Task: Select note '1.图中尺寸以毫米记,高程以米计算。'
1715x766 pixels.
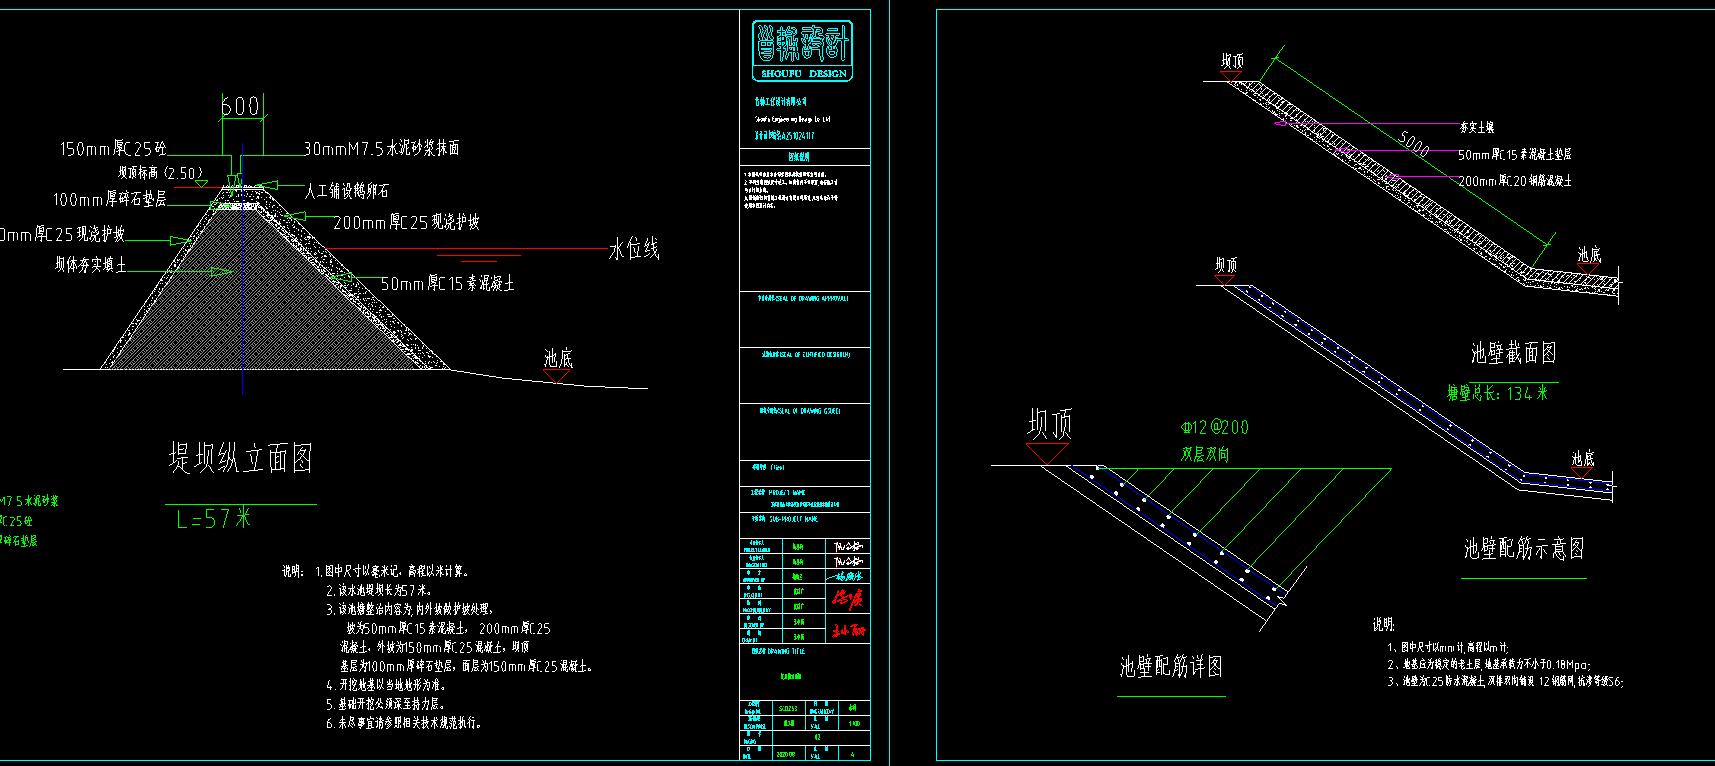Action: pyautogui.click(x=391, y=571)
